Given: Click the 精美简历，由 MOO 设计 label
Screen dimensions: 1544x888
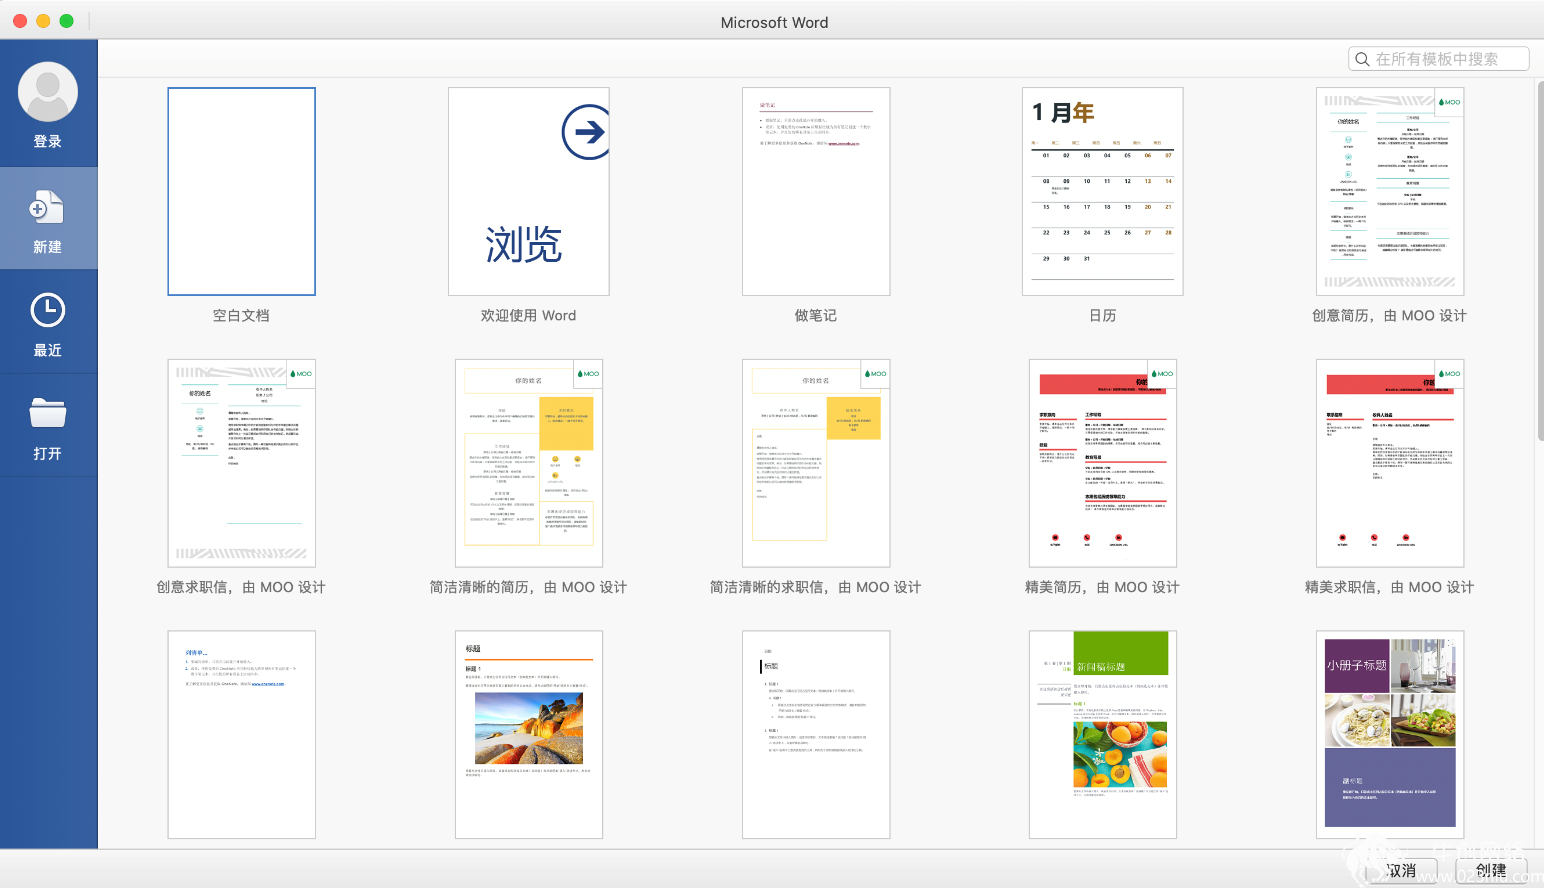Looking at the screenshot, I should pos(1103,587).
